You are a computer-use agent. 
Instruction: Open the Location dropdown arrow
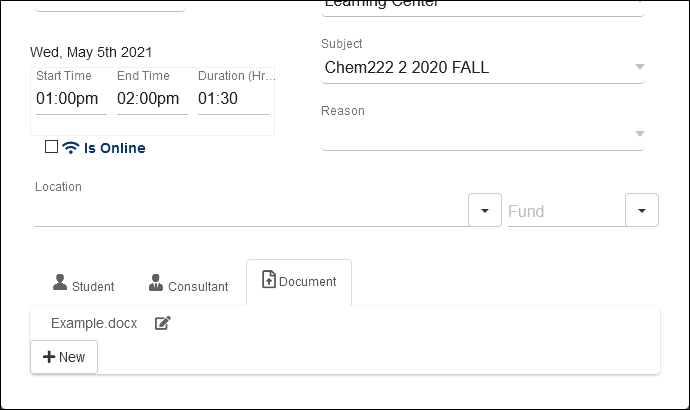click(484, 211)
